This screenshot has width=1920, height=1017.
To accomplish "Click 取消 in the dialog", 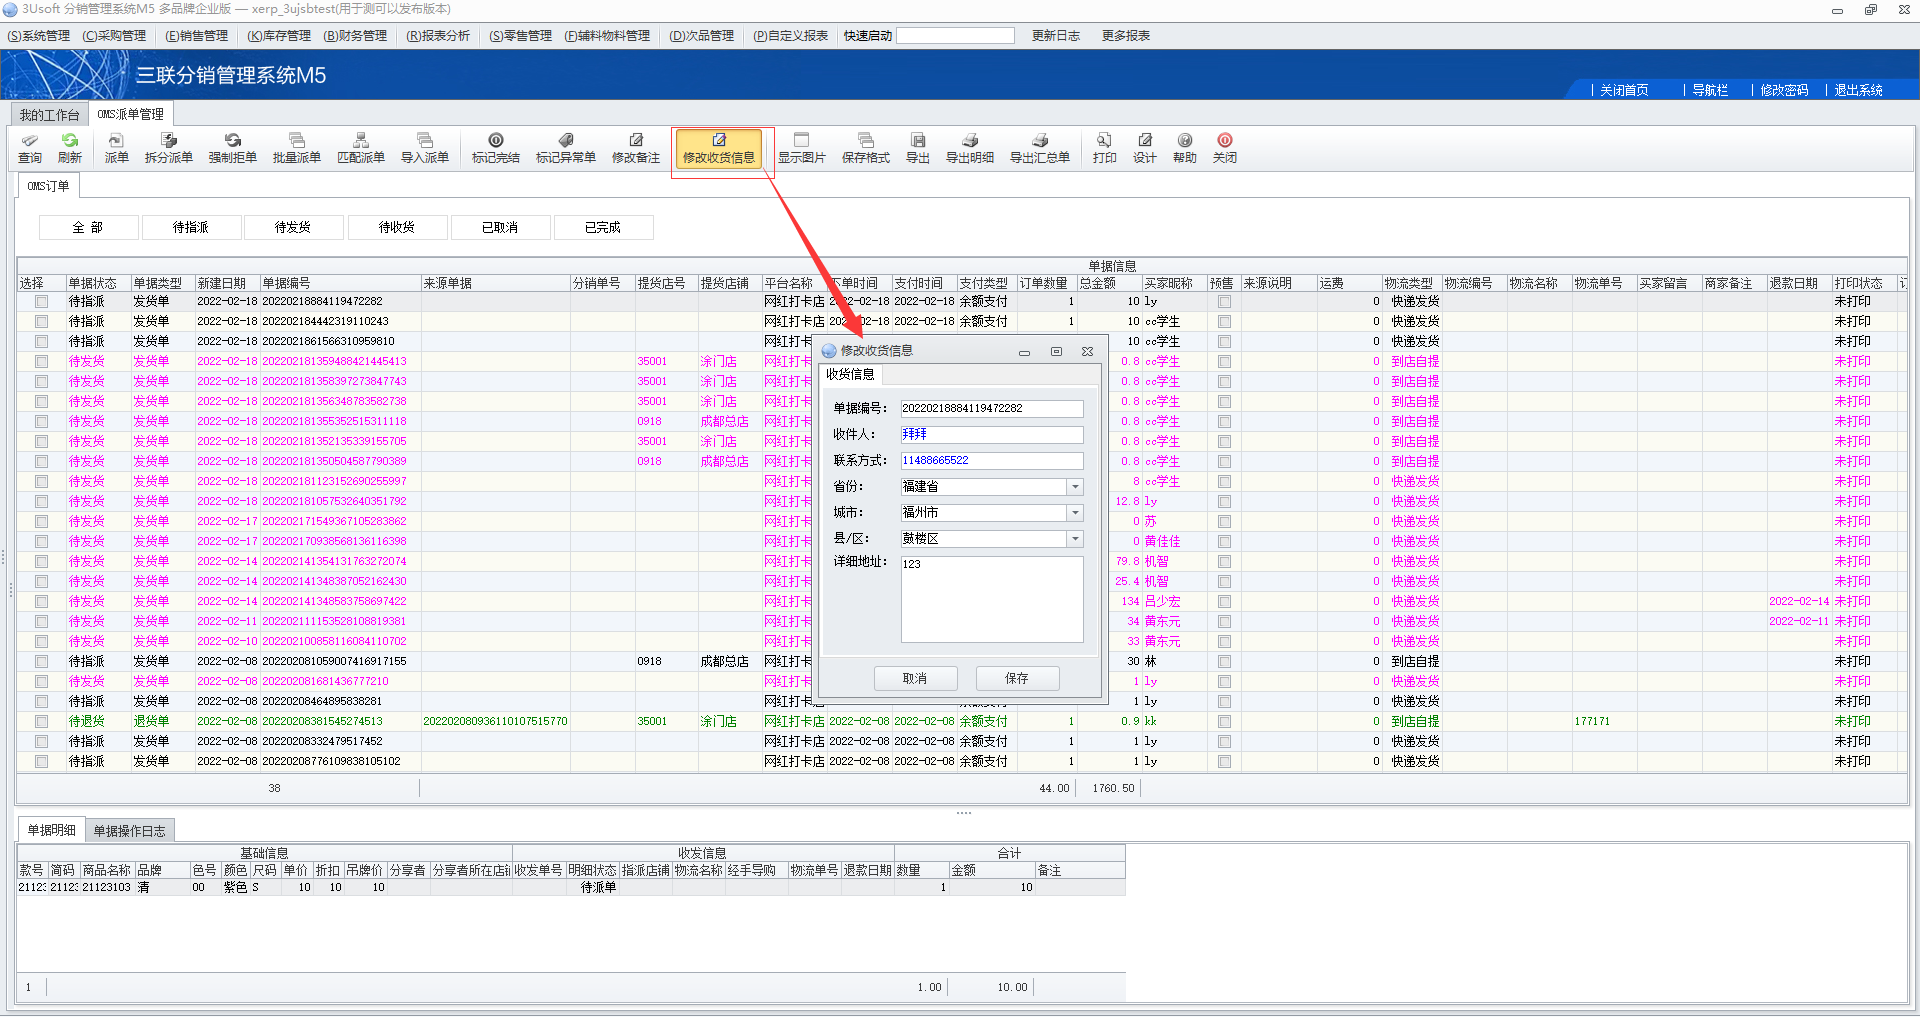I will tap(915, 679).
